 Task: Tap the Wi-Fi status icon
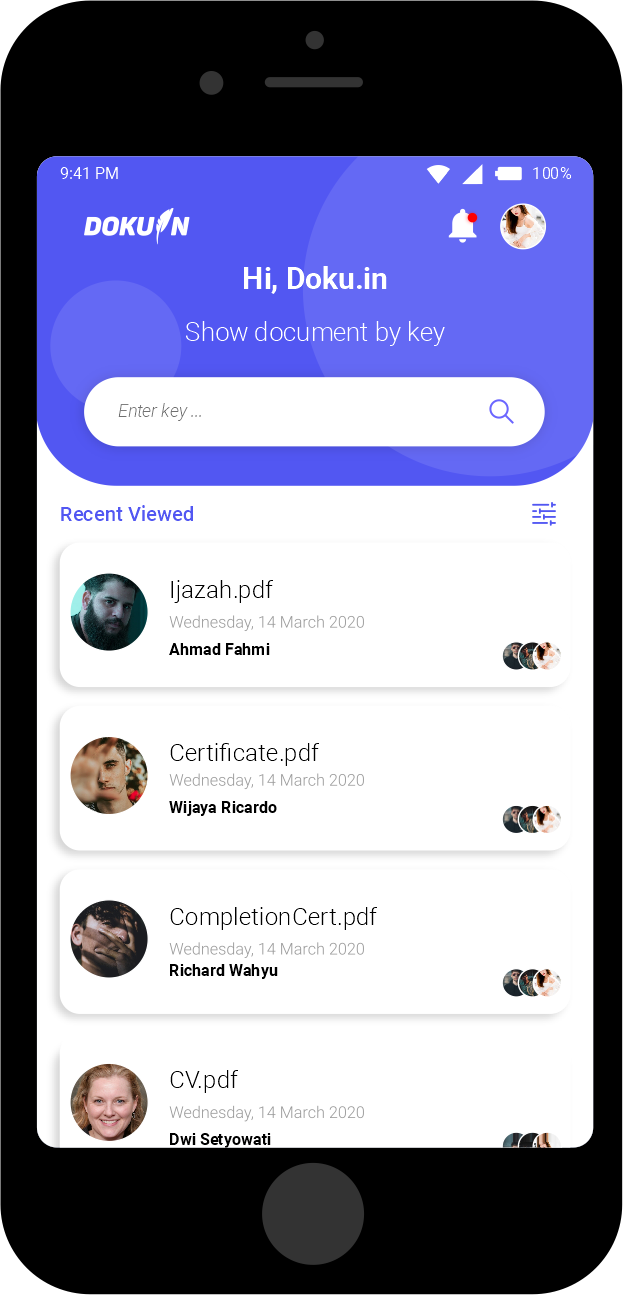click(x=438, y=173)
